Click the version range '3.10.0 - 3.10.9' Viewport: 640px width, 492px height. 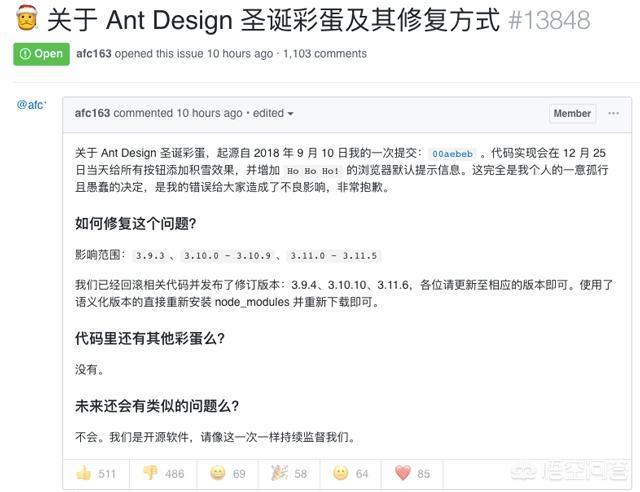pos(227,256)
